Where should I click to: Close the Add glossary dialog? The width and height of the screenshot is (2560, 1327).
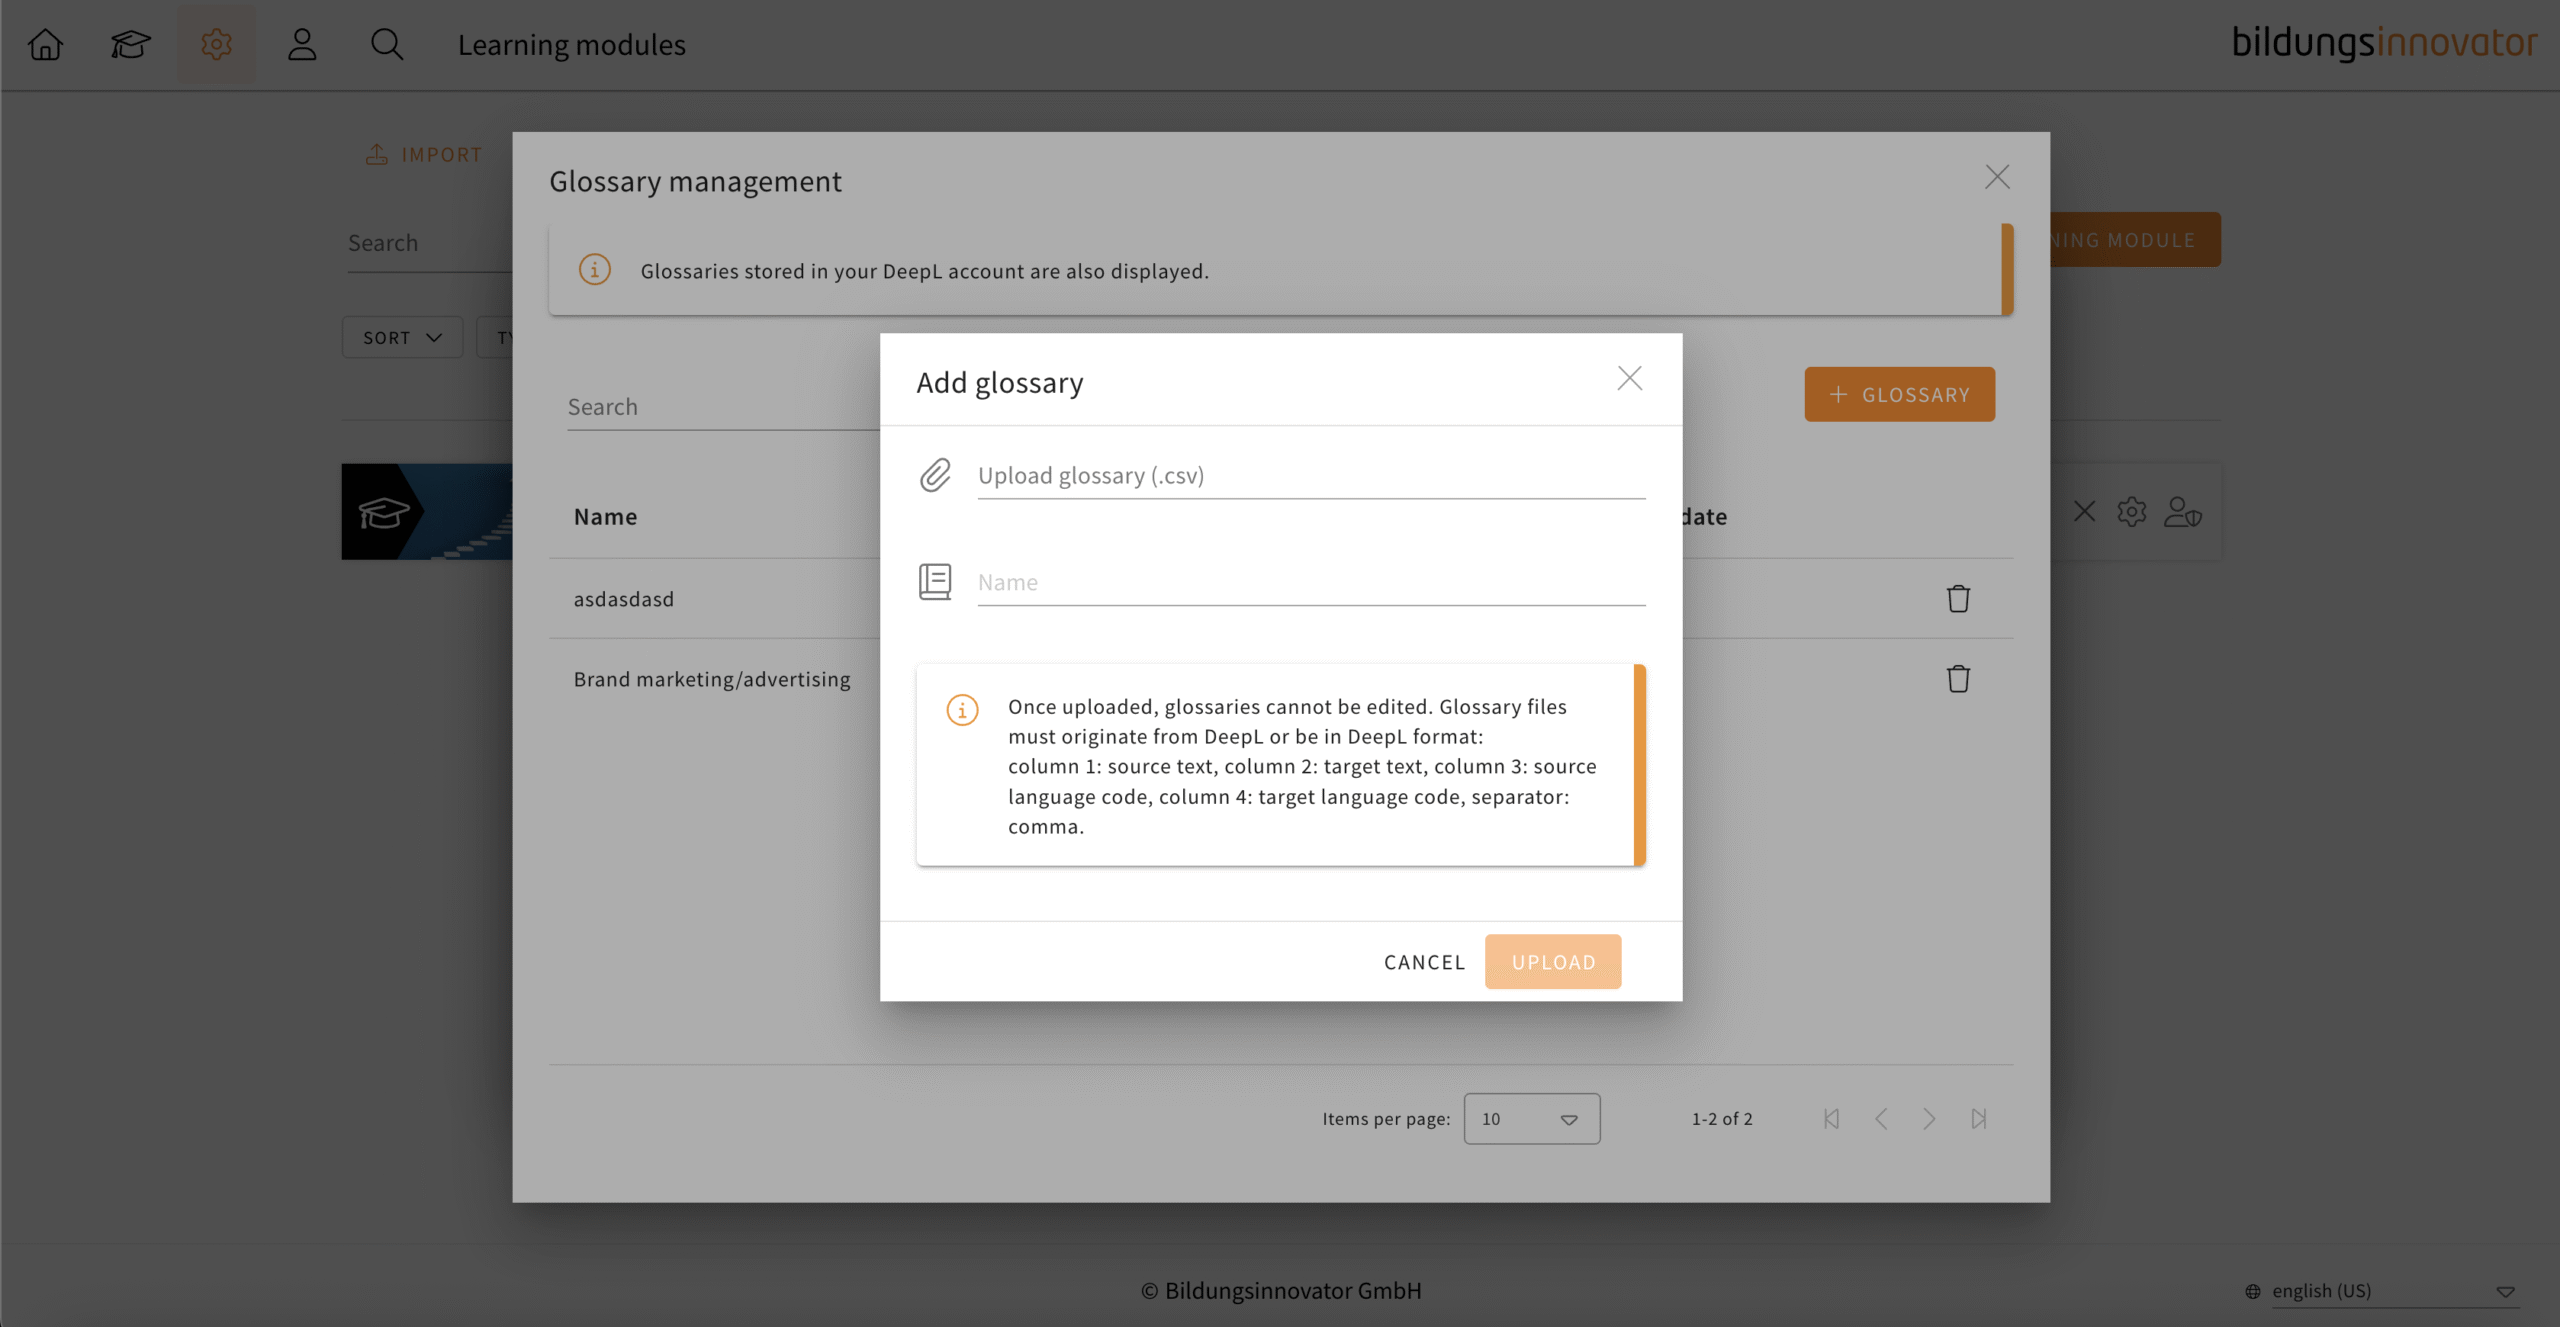(x=1629, y=378)
